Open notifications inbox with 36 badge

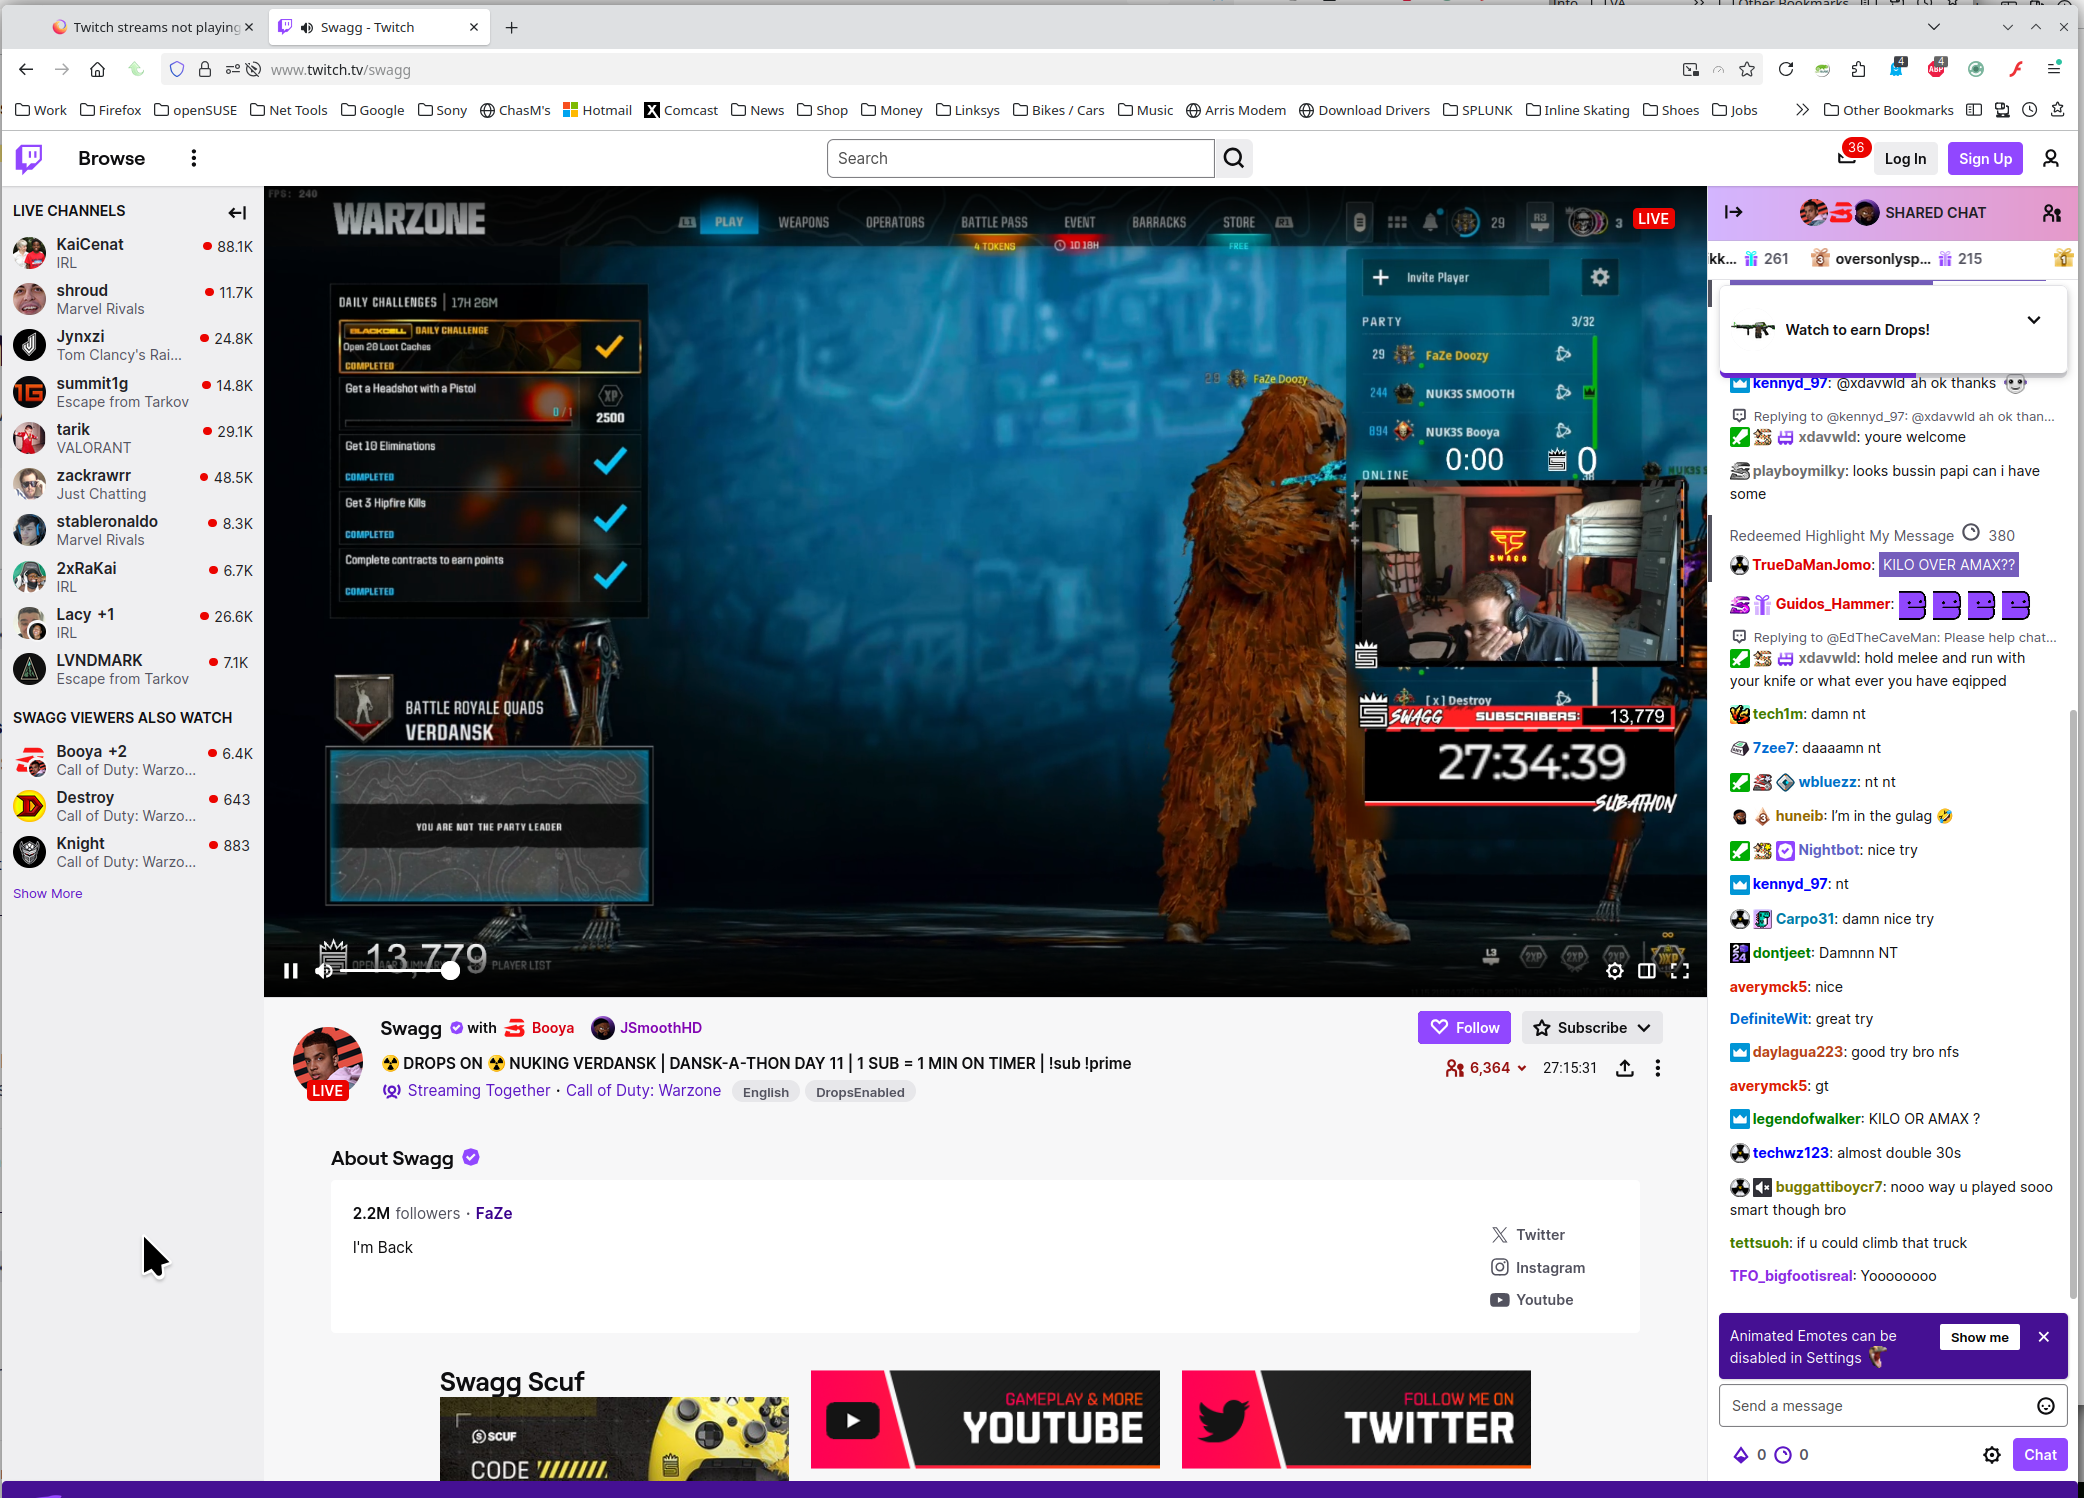tap(1847, 158)
